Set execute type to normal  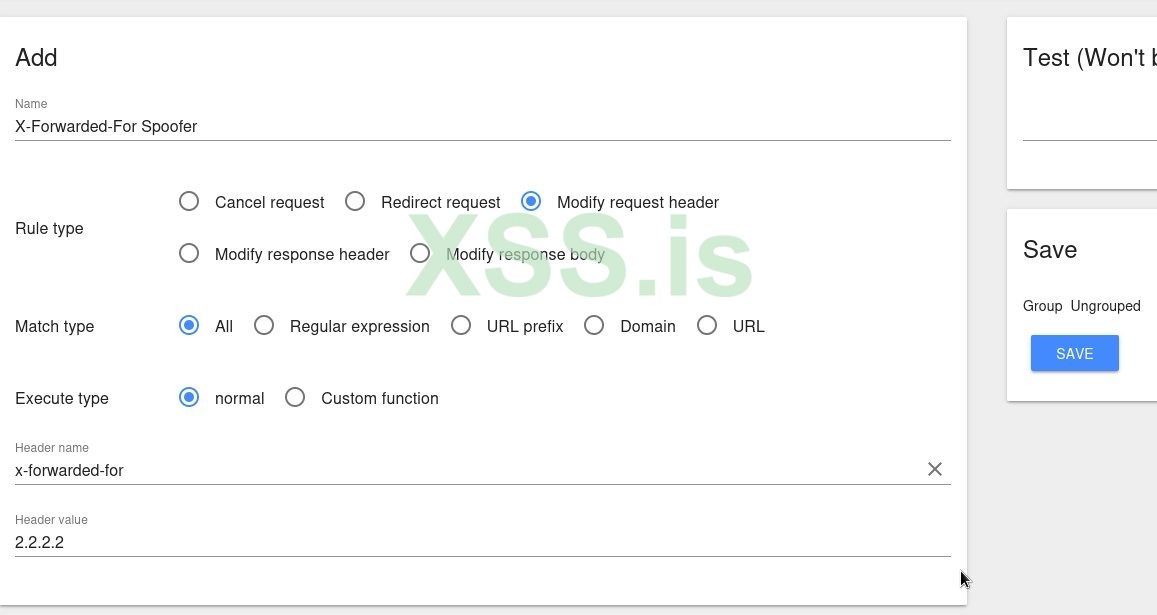[189, 398]
